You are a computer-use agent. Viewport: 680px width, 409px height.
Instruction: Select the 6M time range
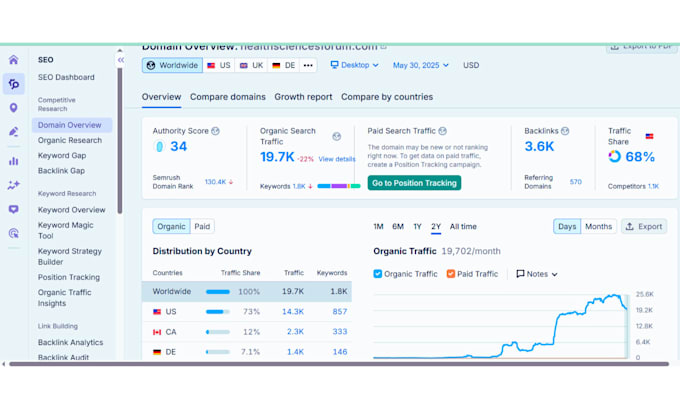click(398, 226)
